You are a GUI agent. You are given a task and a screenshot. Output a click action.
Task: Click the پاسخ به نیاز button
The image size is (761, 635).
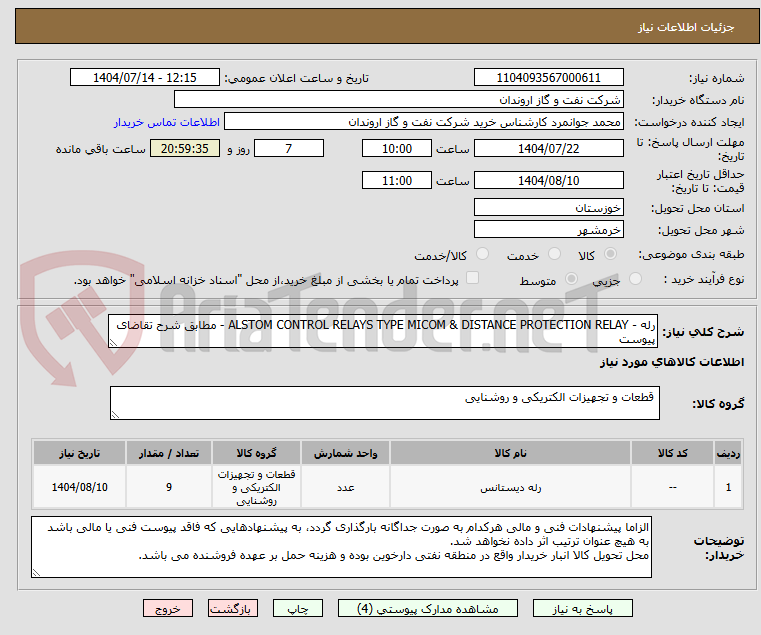[582, 608]
